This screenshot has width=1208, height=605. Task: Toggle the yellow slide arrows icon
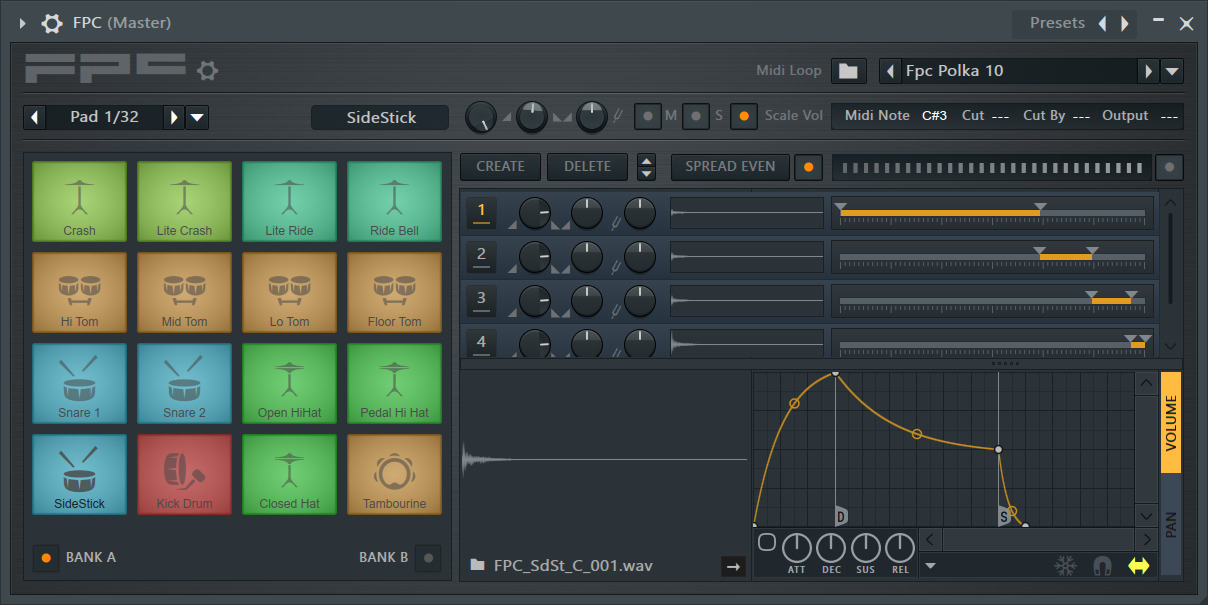[1139, 566]
